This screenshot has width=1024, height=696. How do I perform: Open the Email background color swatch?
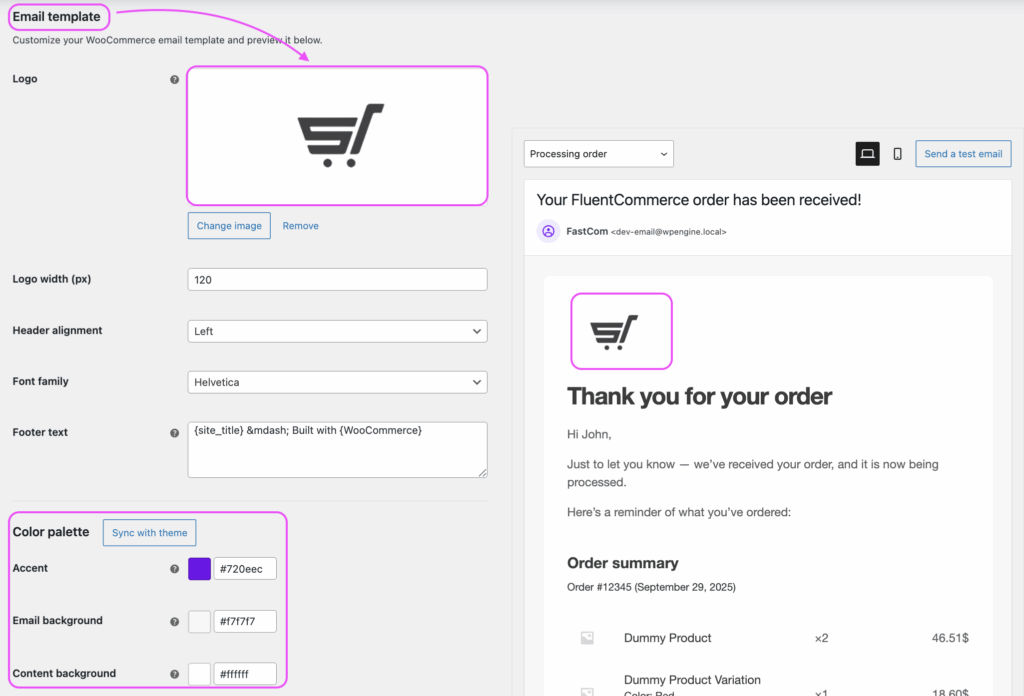[x=199, y=621]
